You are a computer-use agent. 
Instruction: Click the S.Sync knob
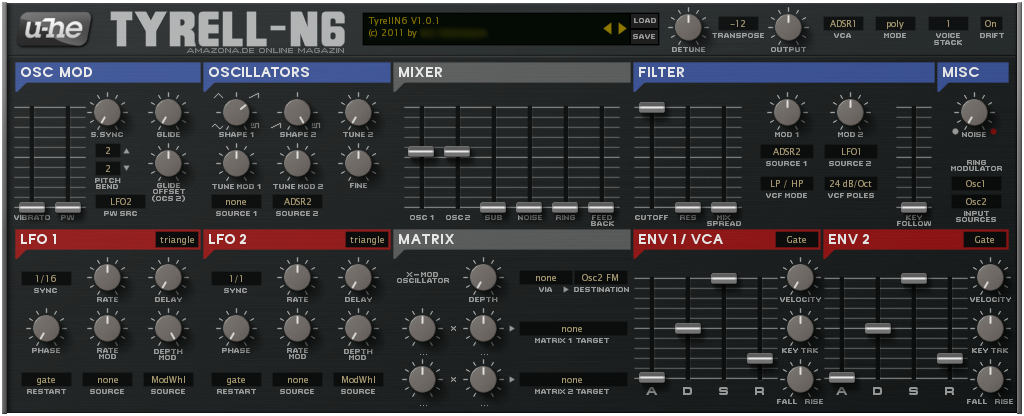click(106, 112)
